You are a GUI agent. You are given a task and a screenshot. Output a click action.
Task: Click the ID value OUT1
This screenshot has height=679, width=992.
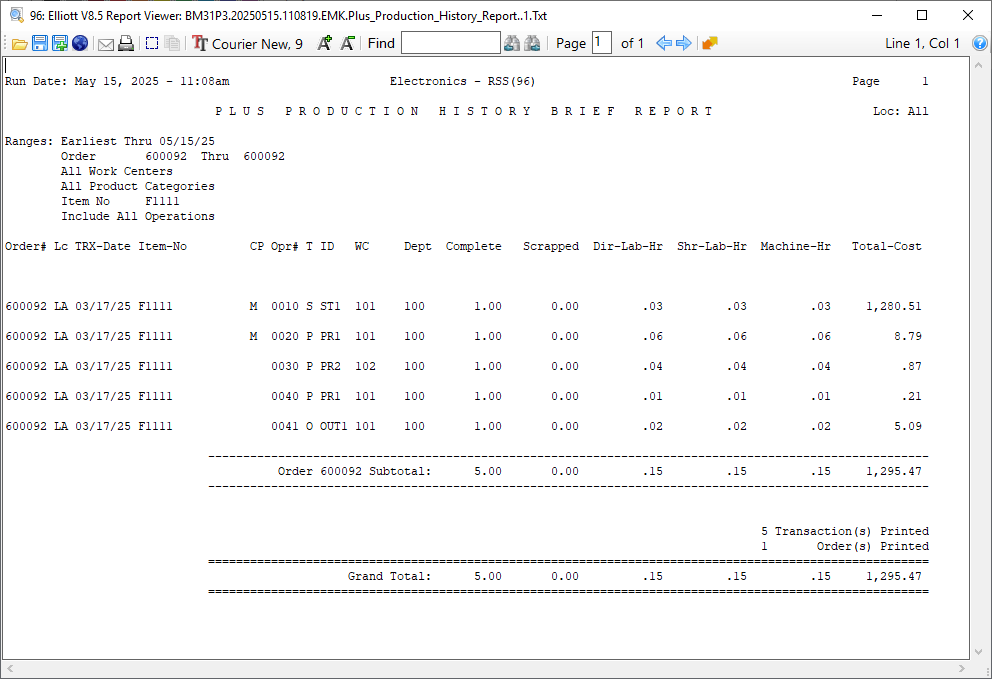[333, 427]
